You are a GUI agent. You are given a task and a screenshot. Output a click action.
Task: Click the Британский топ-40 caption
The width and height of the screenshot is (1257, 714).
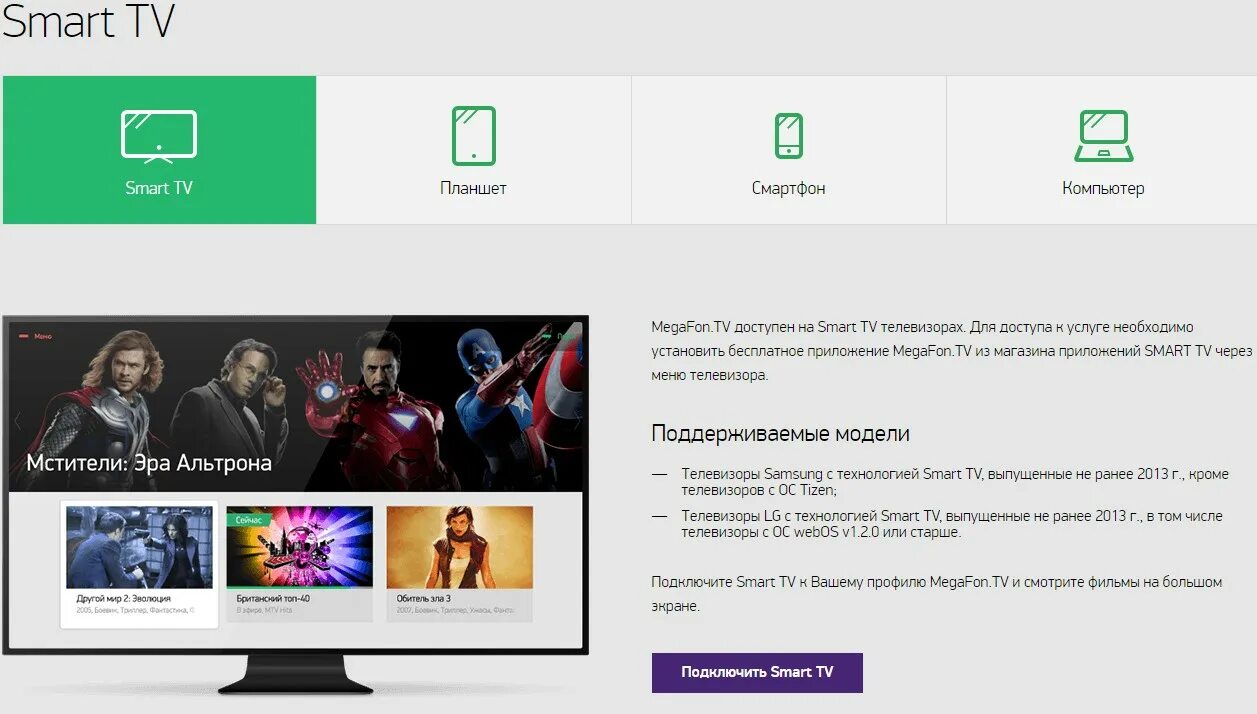(273, 598)
